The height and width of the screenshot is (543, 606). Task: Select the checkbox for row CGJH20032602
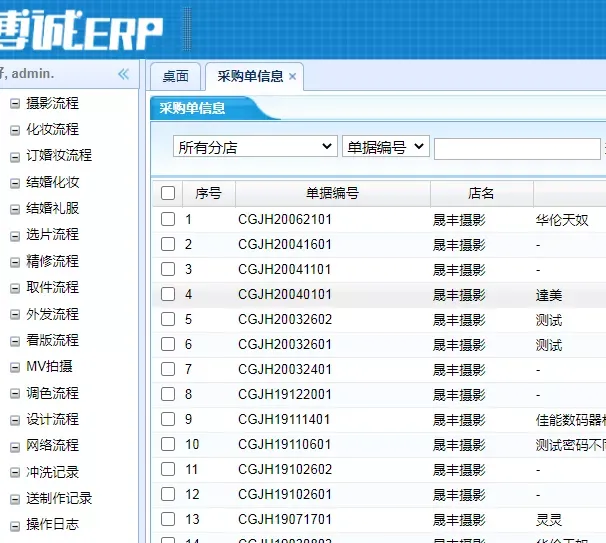168,320
